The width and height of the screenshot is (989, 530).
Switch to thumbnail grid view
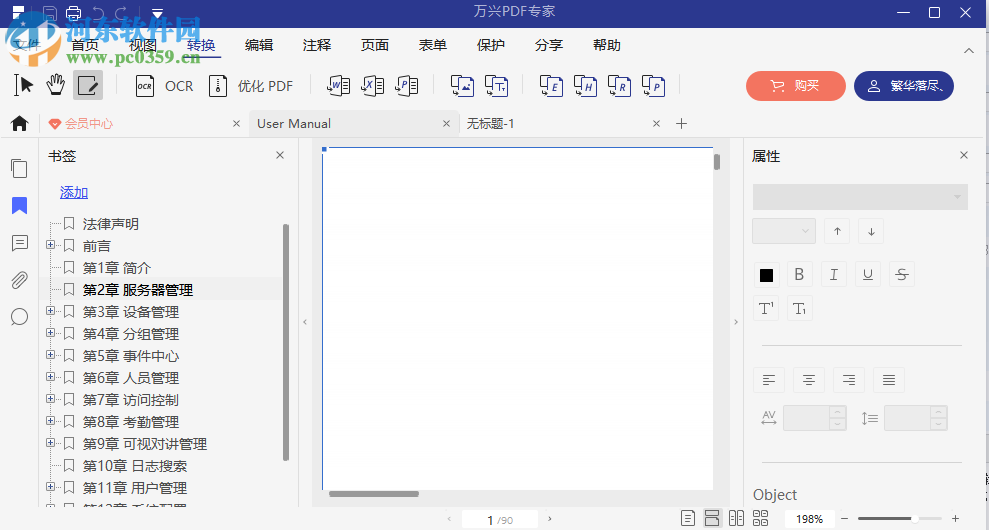click(x=761, y=518)
